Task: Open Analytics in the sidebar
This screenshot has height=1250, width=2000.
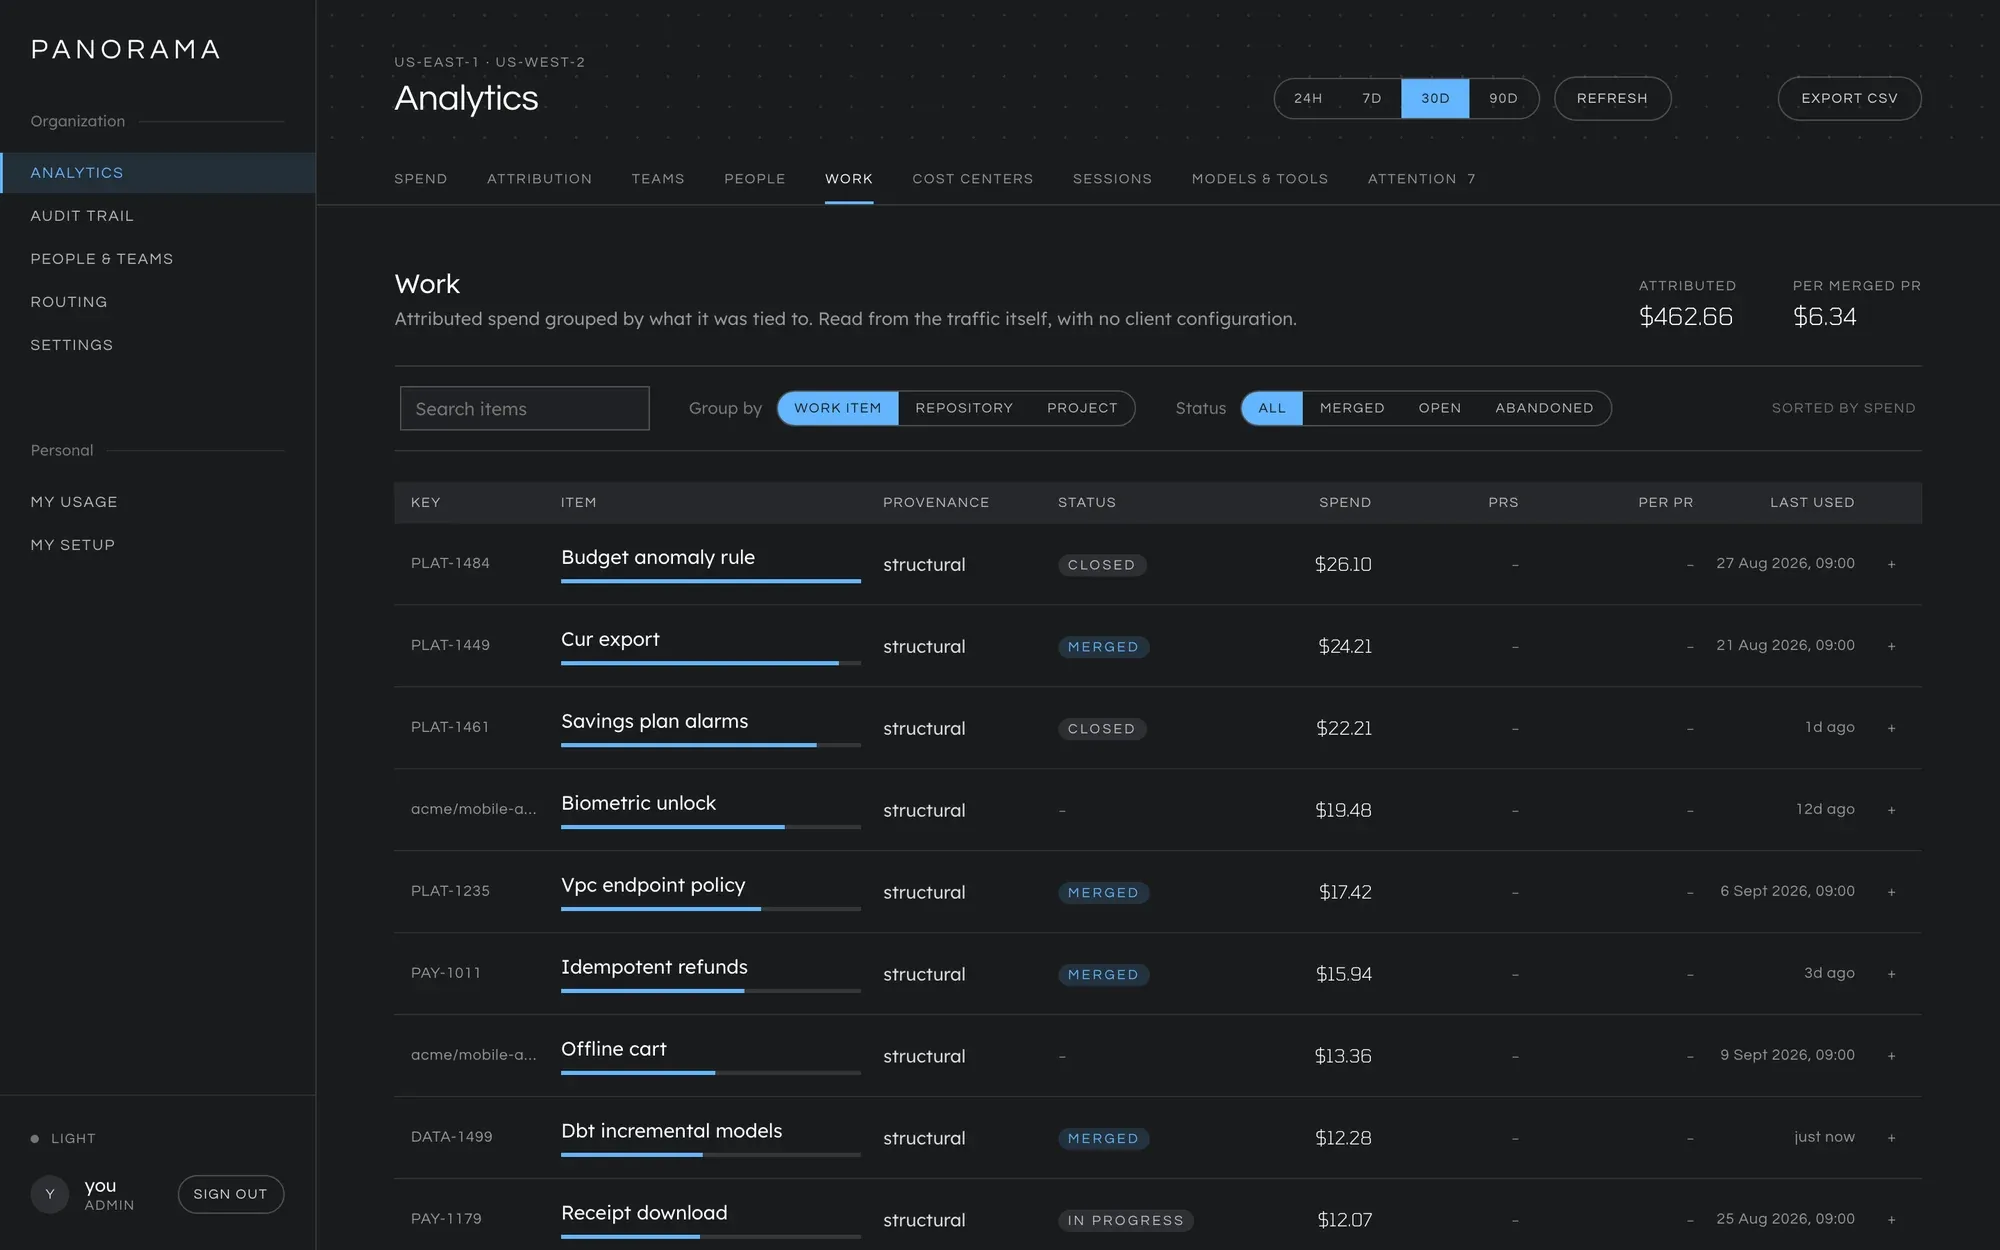Action: 158,173
